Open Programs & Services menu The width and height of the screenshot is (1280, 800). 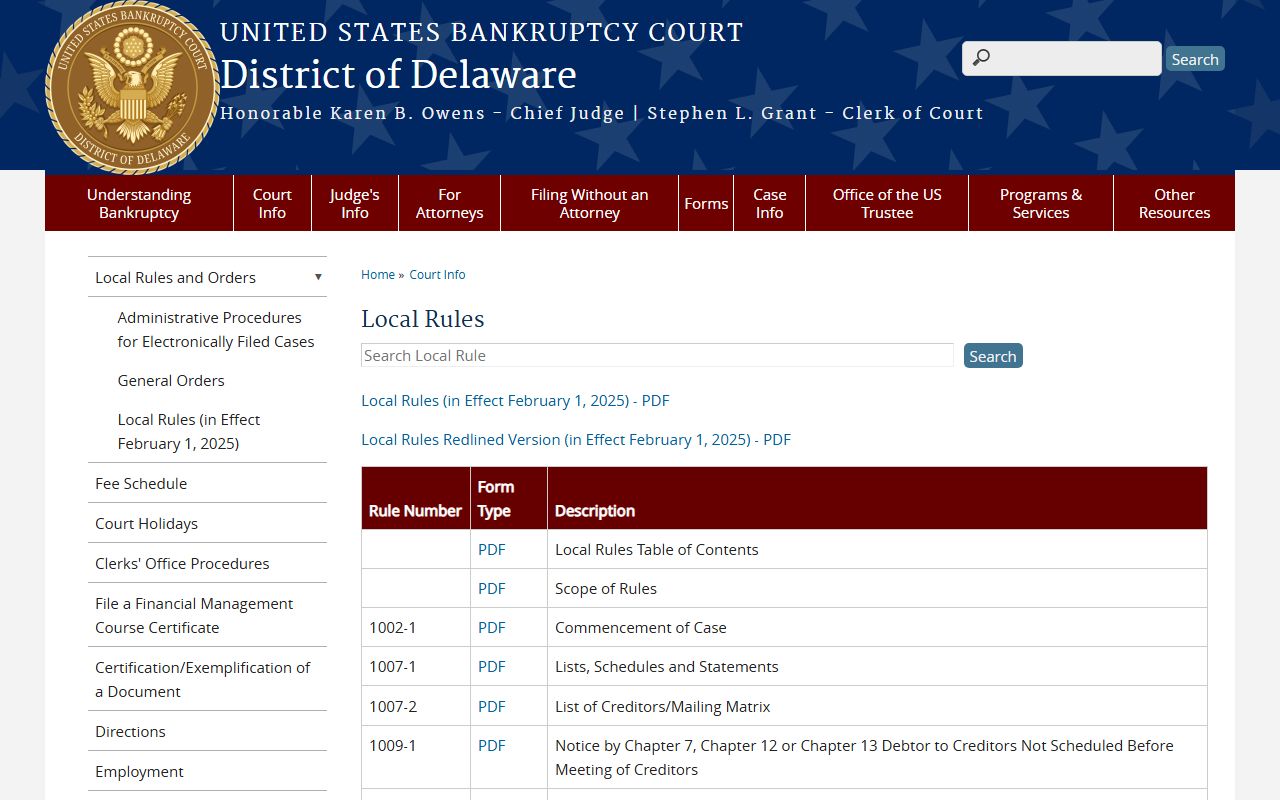pos(1041,203)
